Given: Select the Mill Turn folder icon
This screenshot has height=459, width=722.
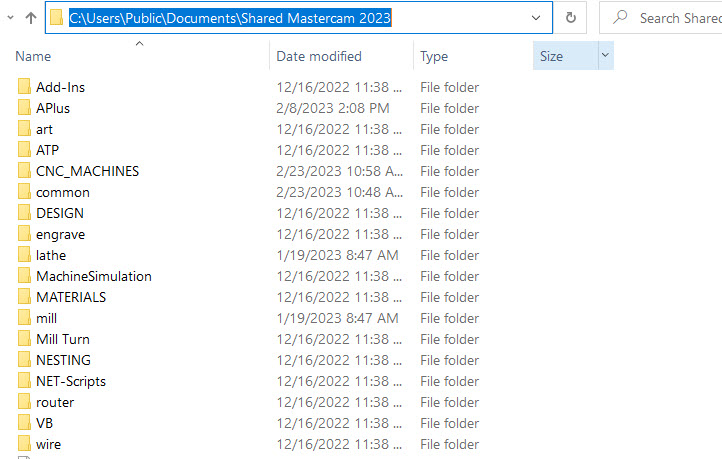Looking at the screenshot, I should [24, 339].
